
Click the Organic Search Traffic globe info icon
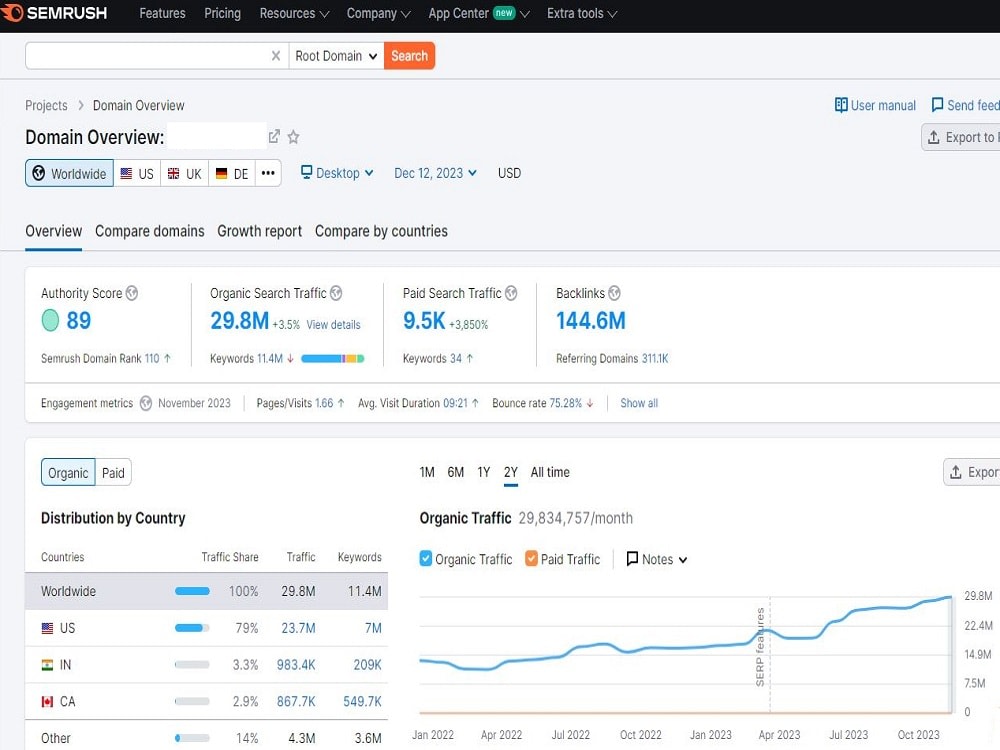pos(336,293)
